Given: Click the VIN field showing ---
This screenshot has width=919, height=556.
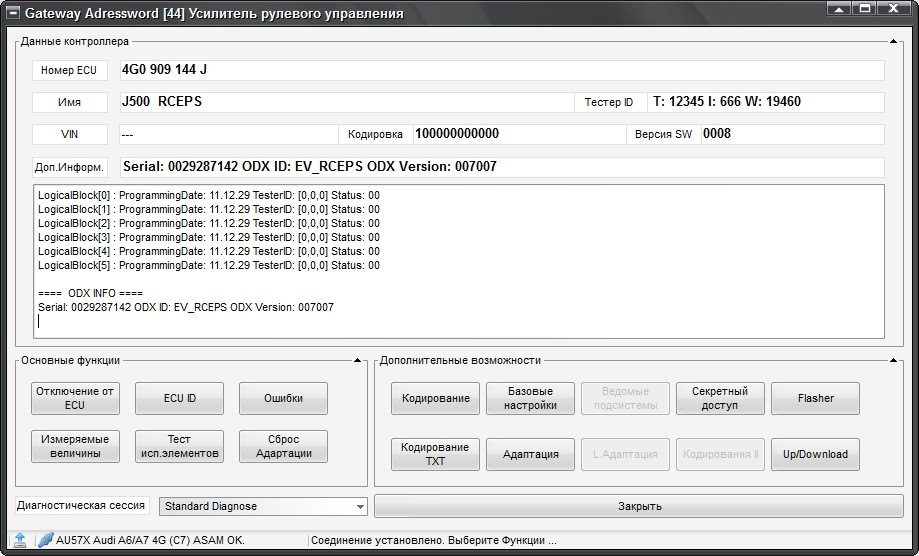Looking at the screenshot, I should point(229,134).
